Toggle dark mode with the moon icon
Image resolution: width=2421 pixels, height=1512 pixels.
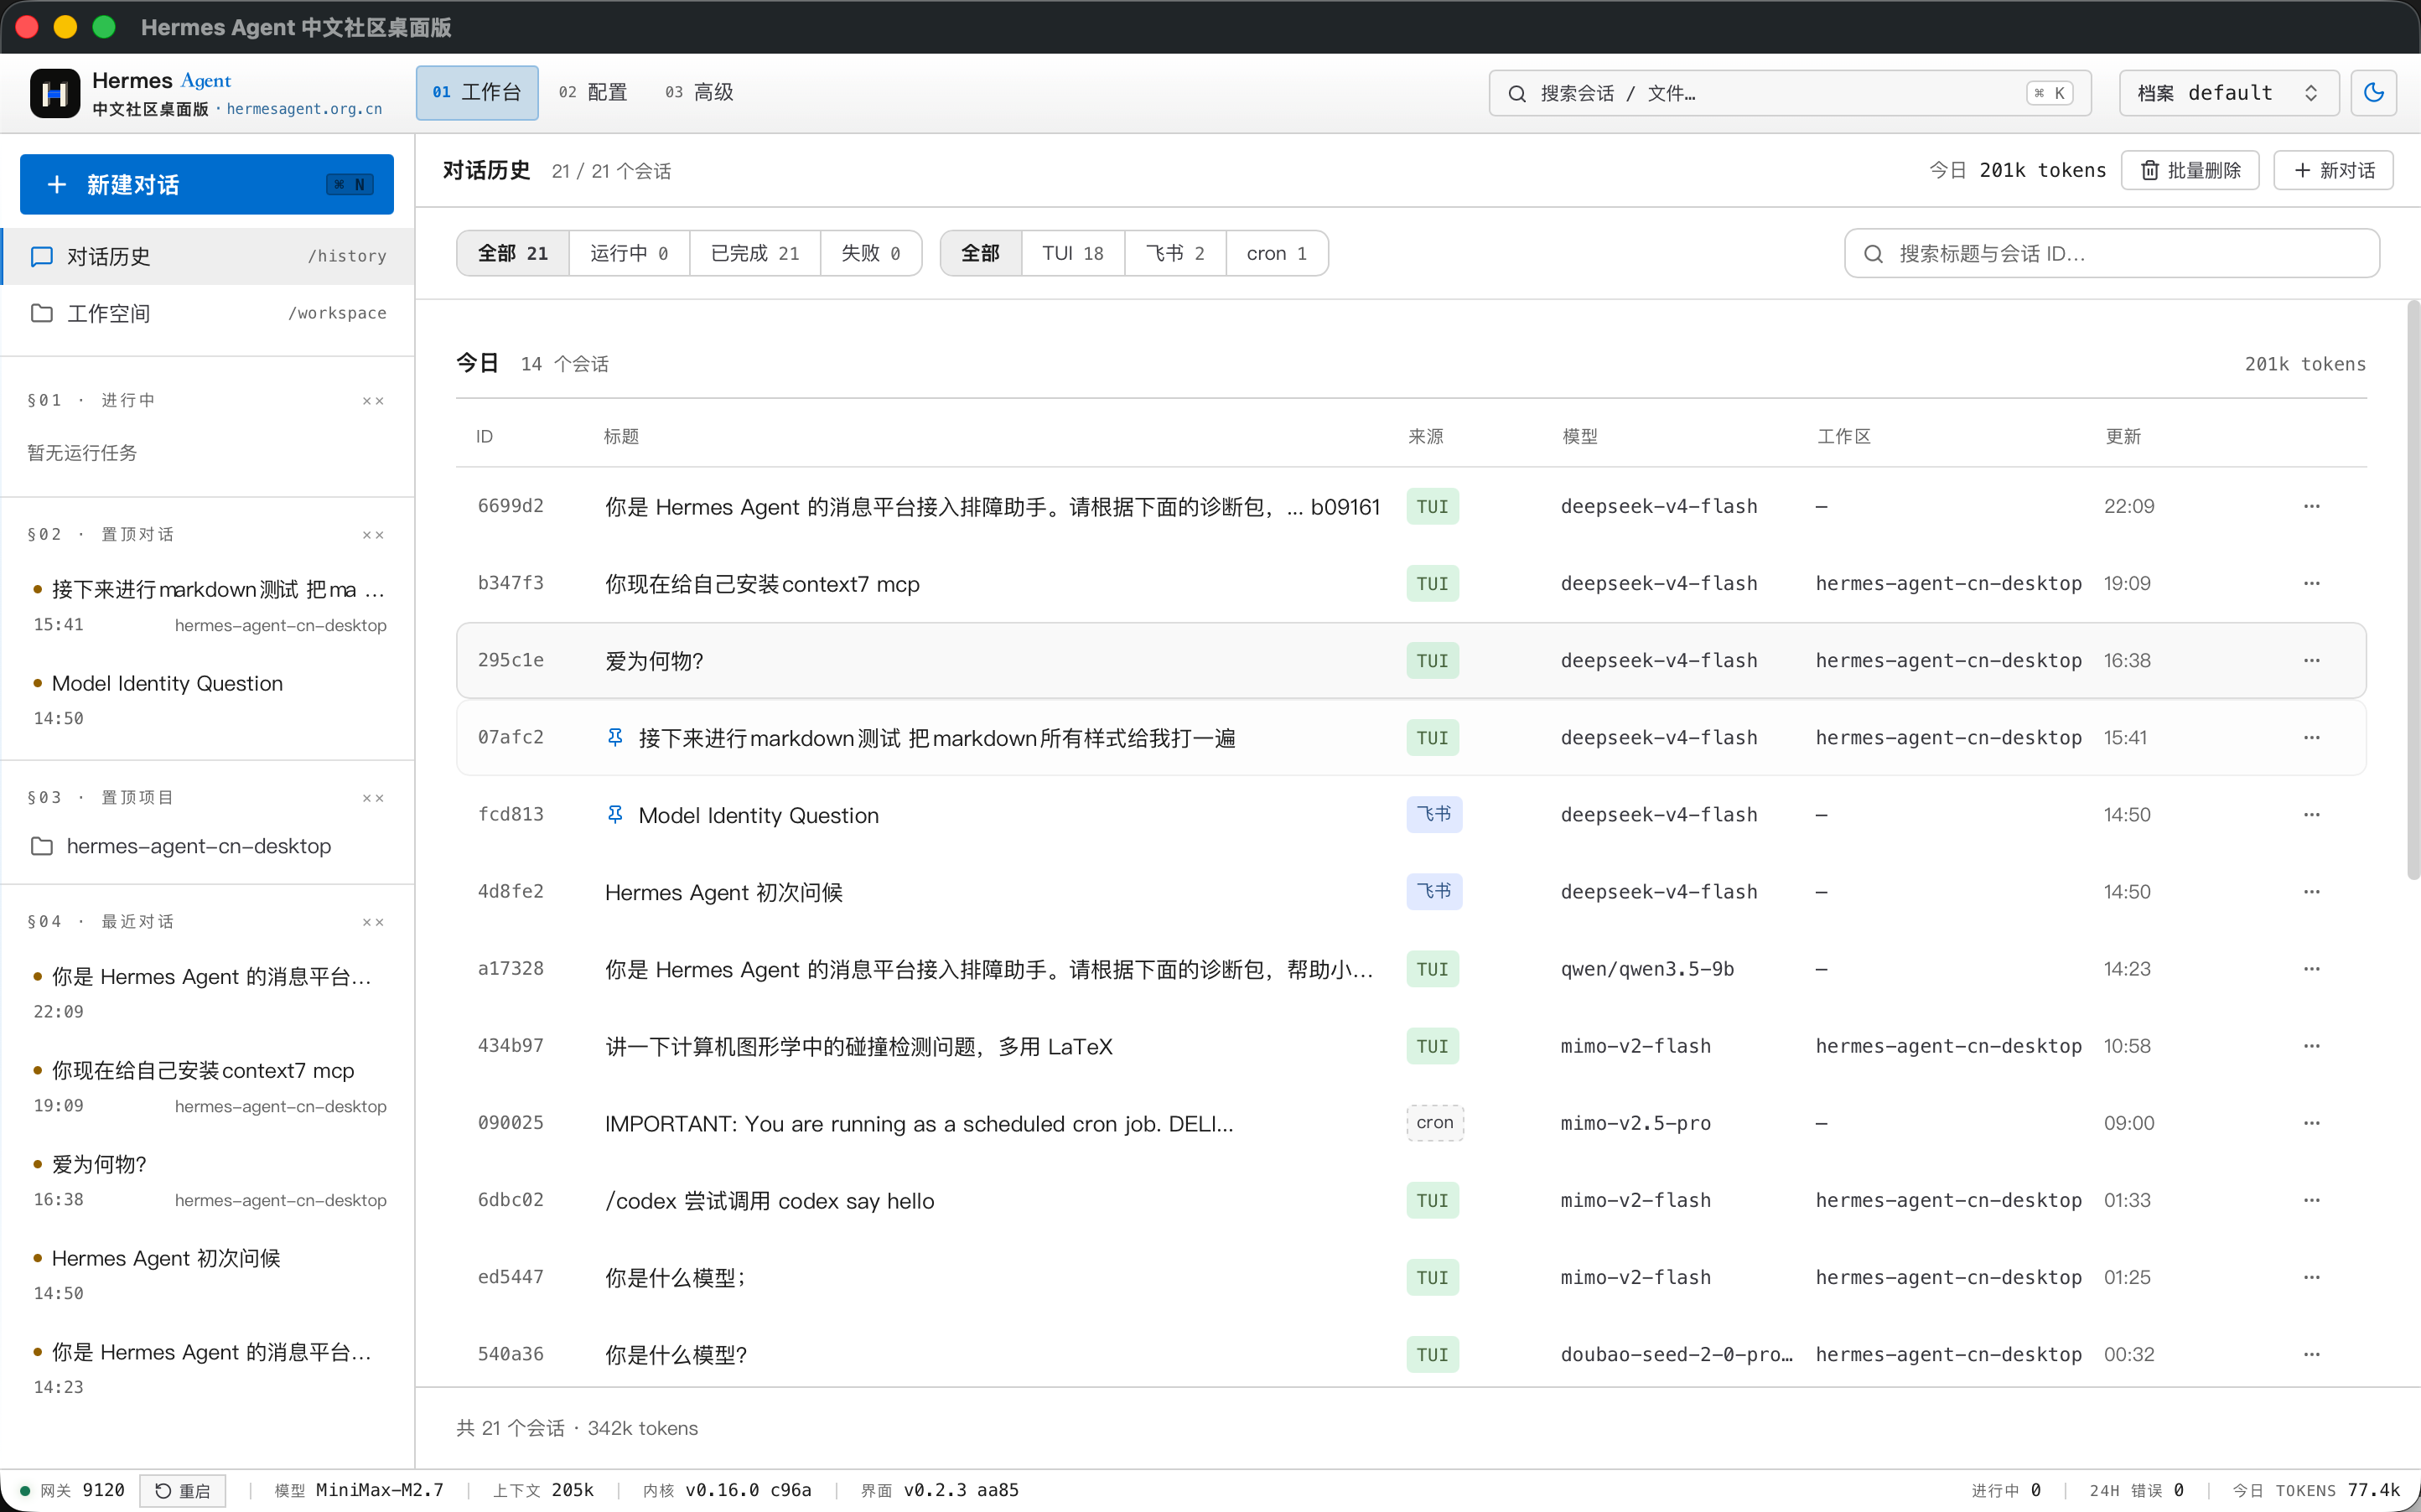(x=2373, y=93)
